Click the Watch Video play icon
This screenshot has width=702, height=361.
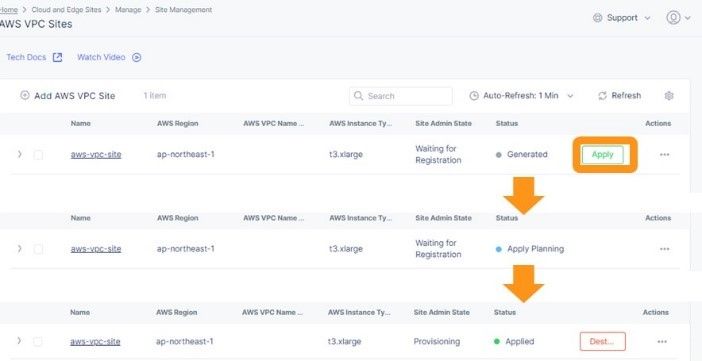click(137, 57)
